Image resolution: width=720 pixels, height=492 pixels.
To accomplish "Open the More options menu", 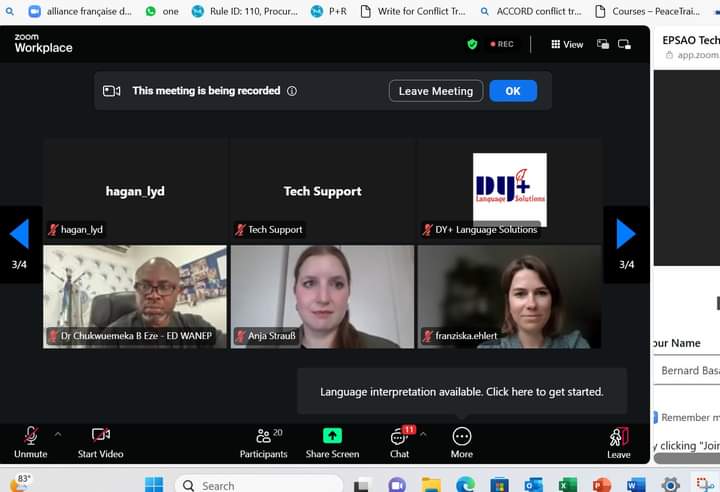I will (x=461, y=436).
